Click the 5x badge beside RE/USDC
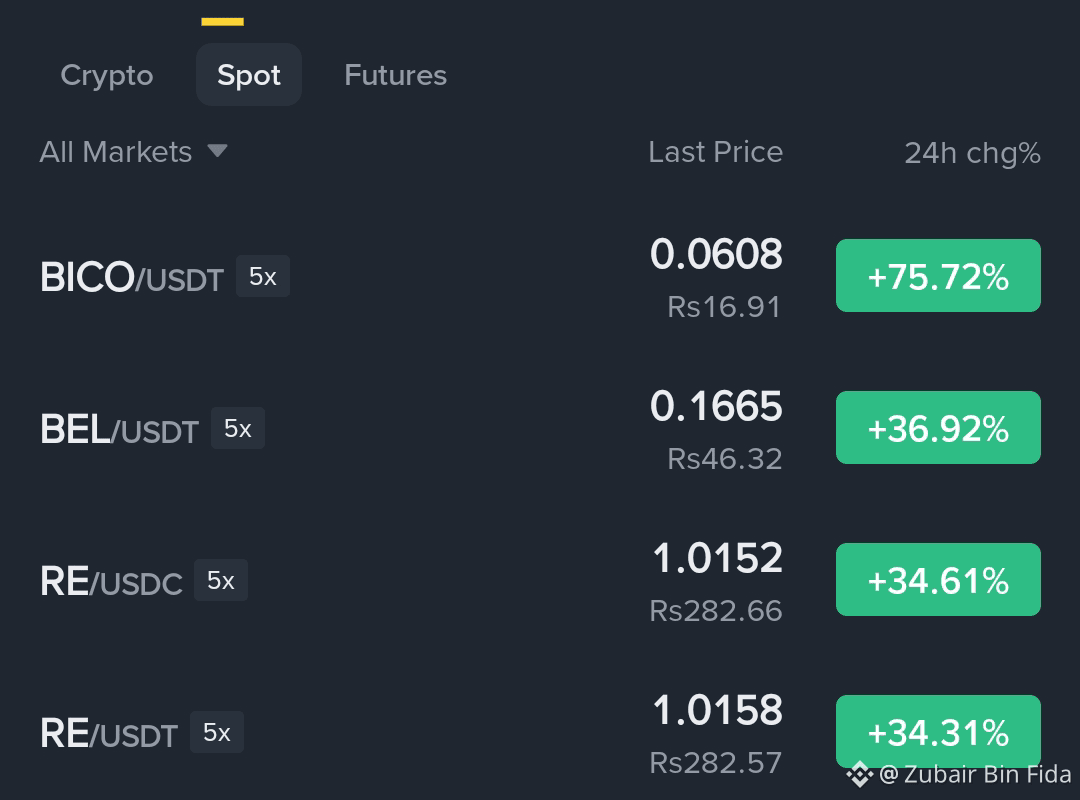The image size is (1080, 800). (220, 580)
